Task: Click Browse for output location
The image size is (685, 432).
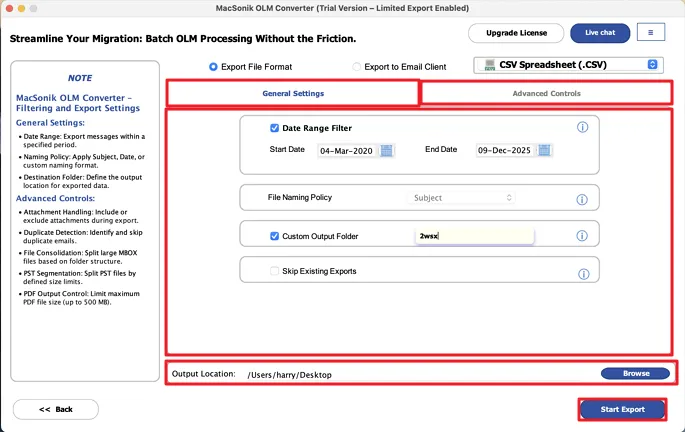Action: 635,373
